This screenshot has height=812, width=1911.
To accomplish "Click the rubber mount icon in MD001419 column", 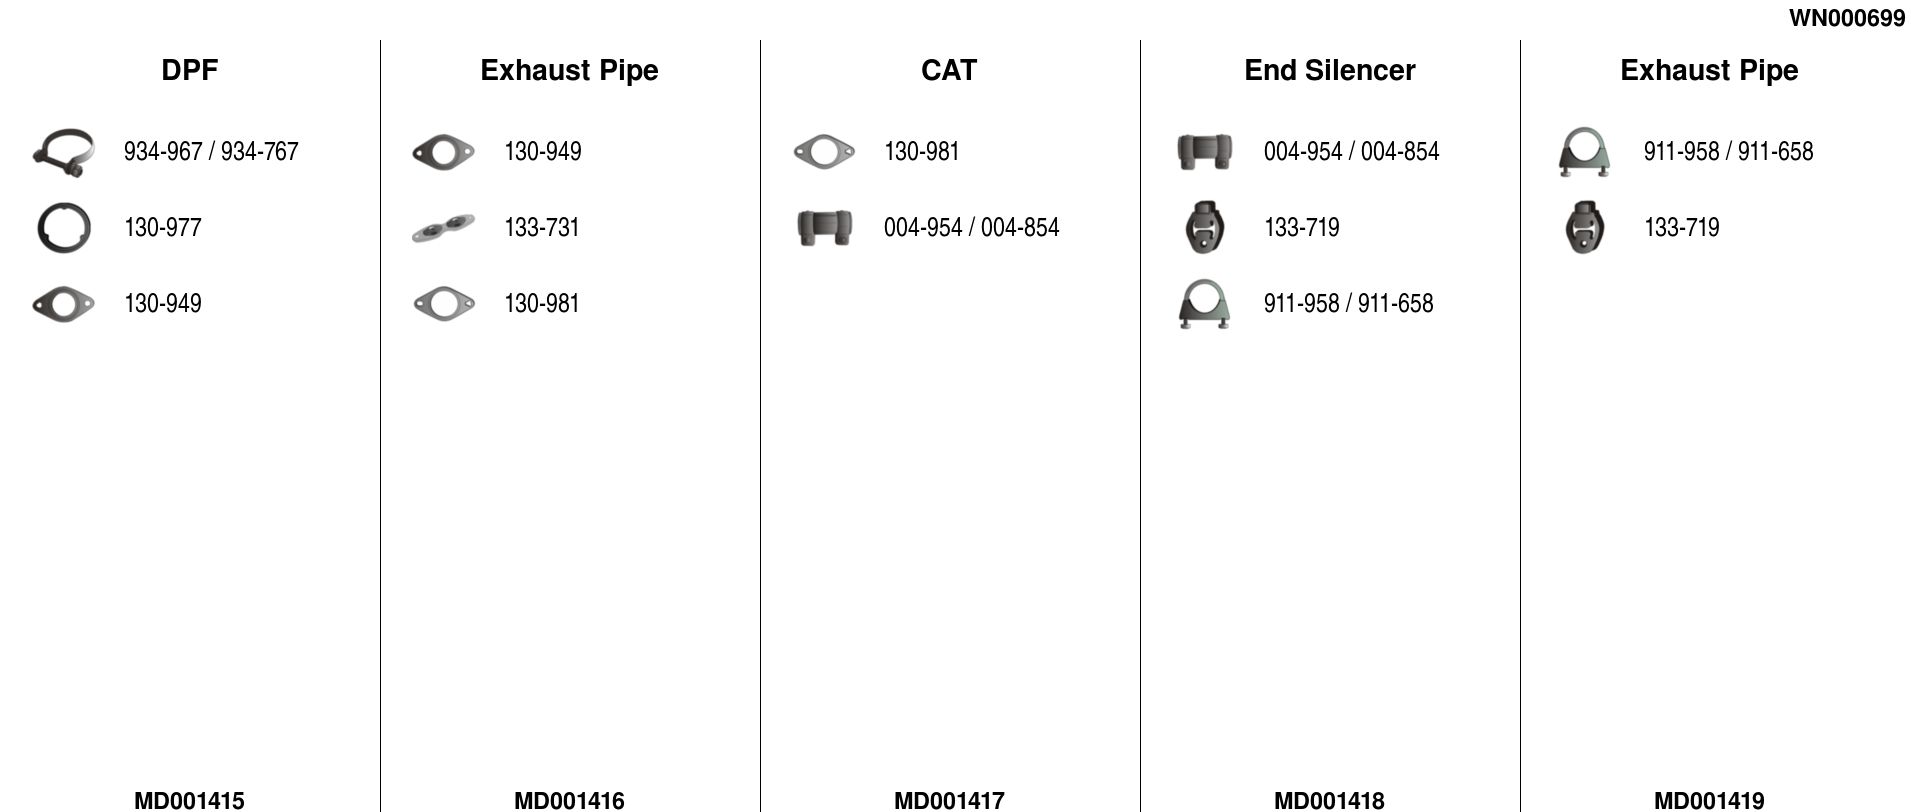I will click(x=1584, y=228).
